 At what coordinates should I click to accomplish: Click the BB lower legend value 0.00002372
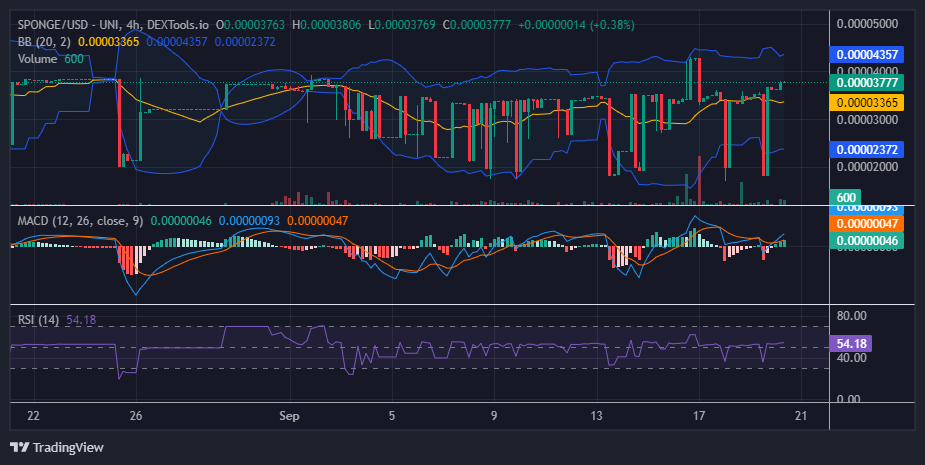click(245, 42)
